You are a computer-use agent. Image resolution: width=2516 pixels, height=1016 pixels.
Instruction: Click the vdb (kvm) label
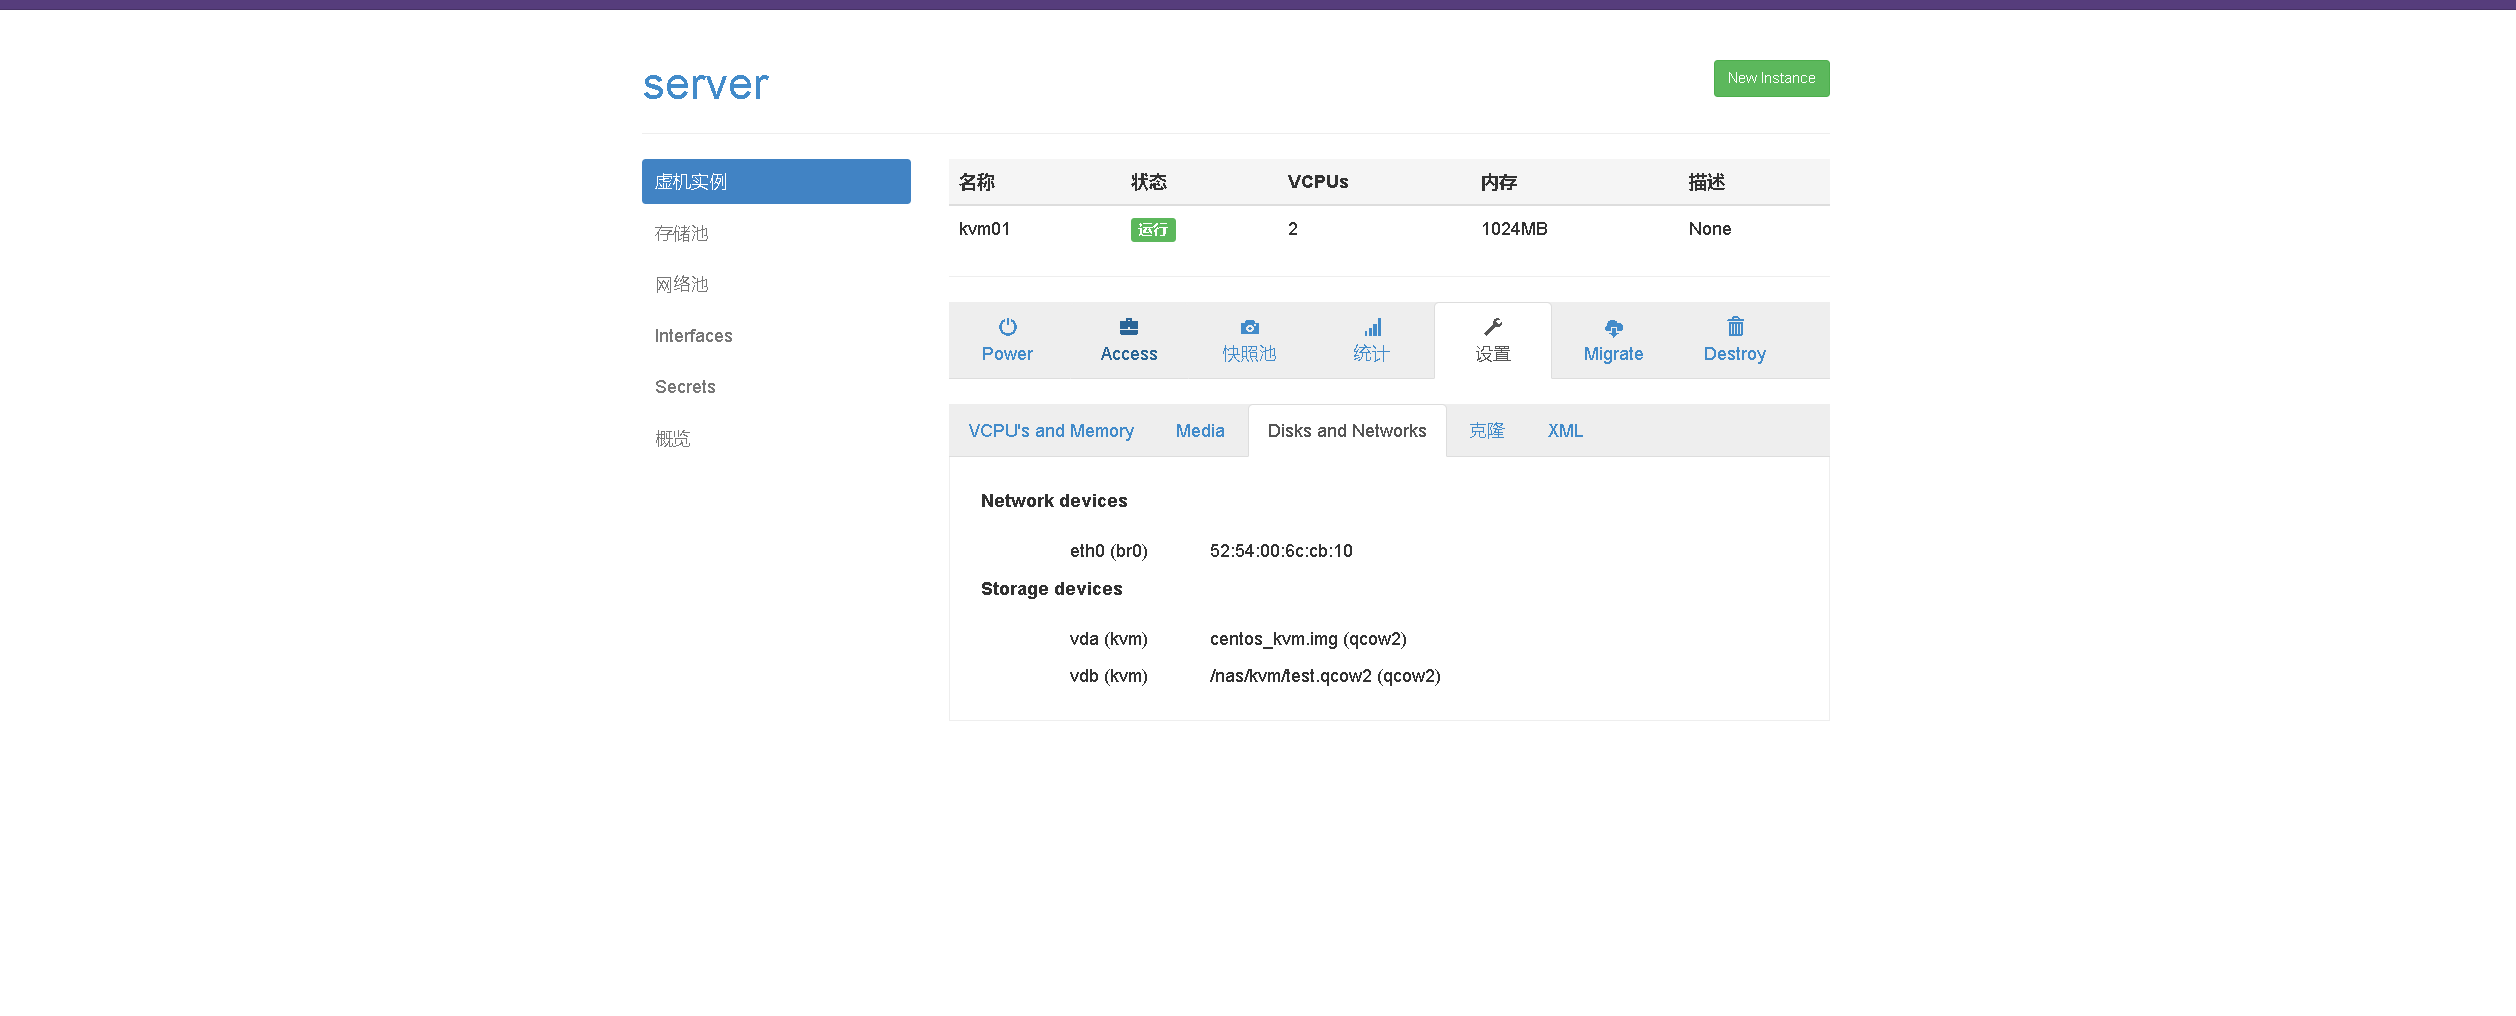[1109, 676]
